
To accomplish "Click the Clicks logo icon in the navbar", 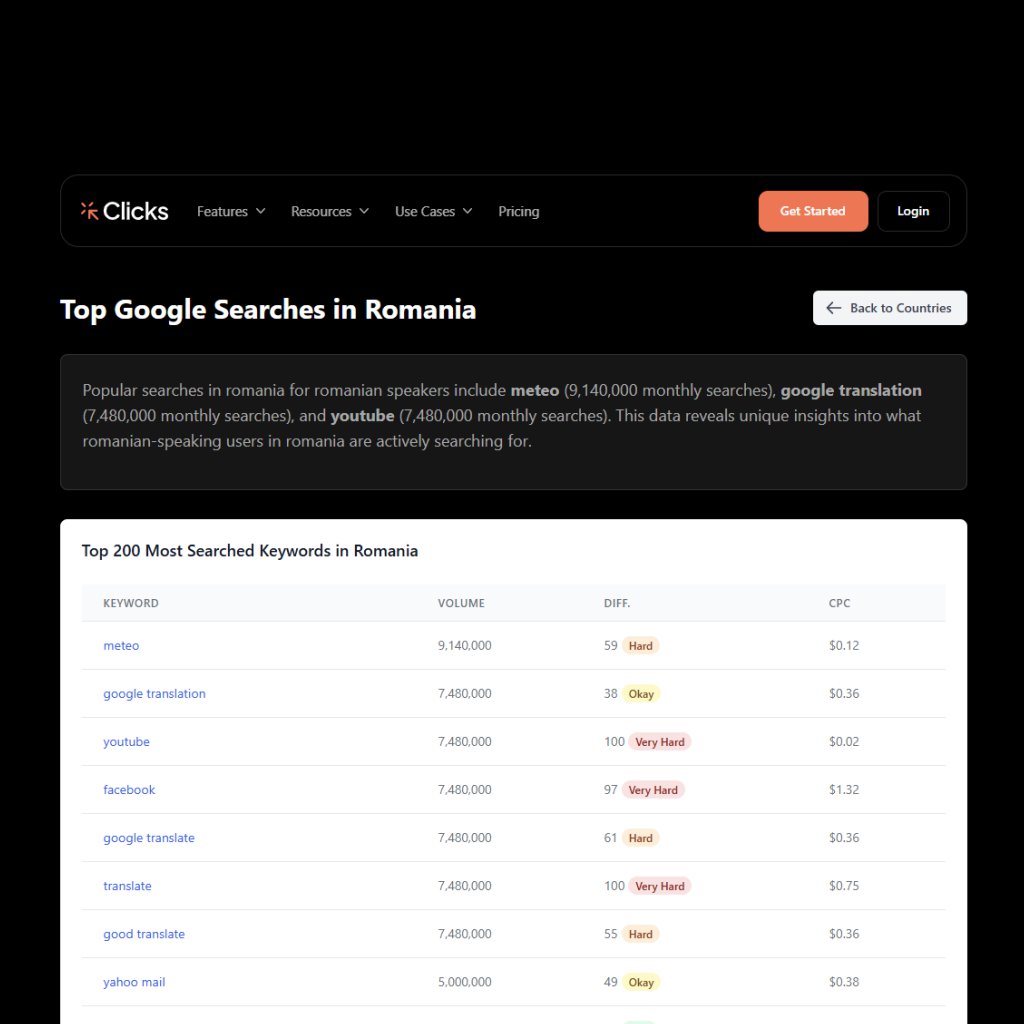I will 88,210.
